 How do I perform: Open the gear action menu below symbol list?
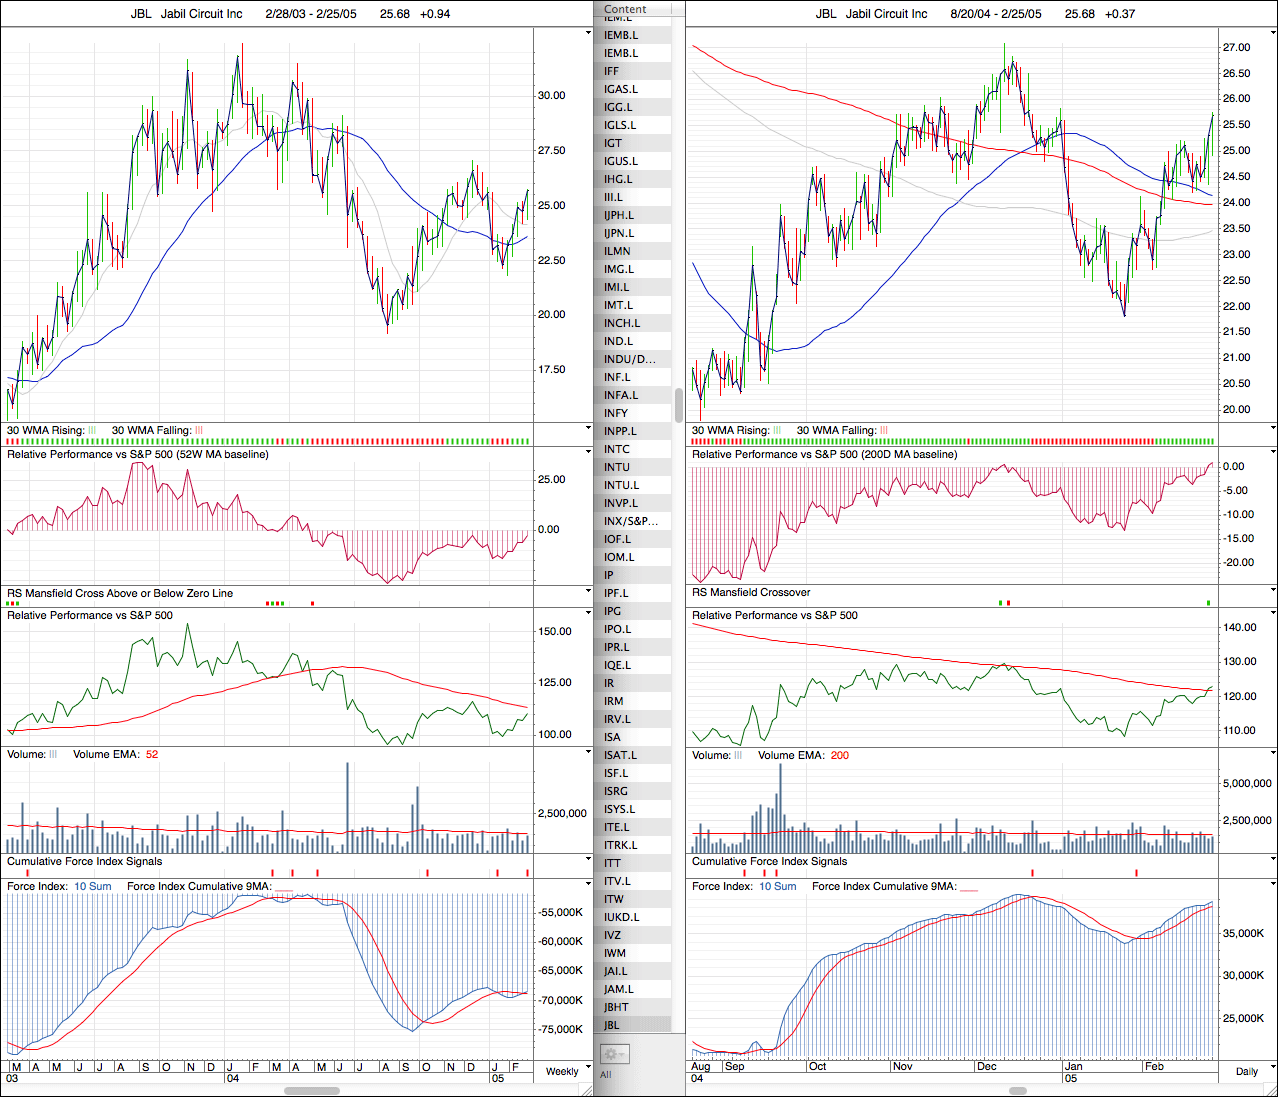tap(614, 1054)
